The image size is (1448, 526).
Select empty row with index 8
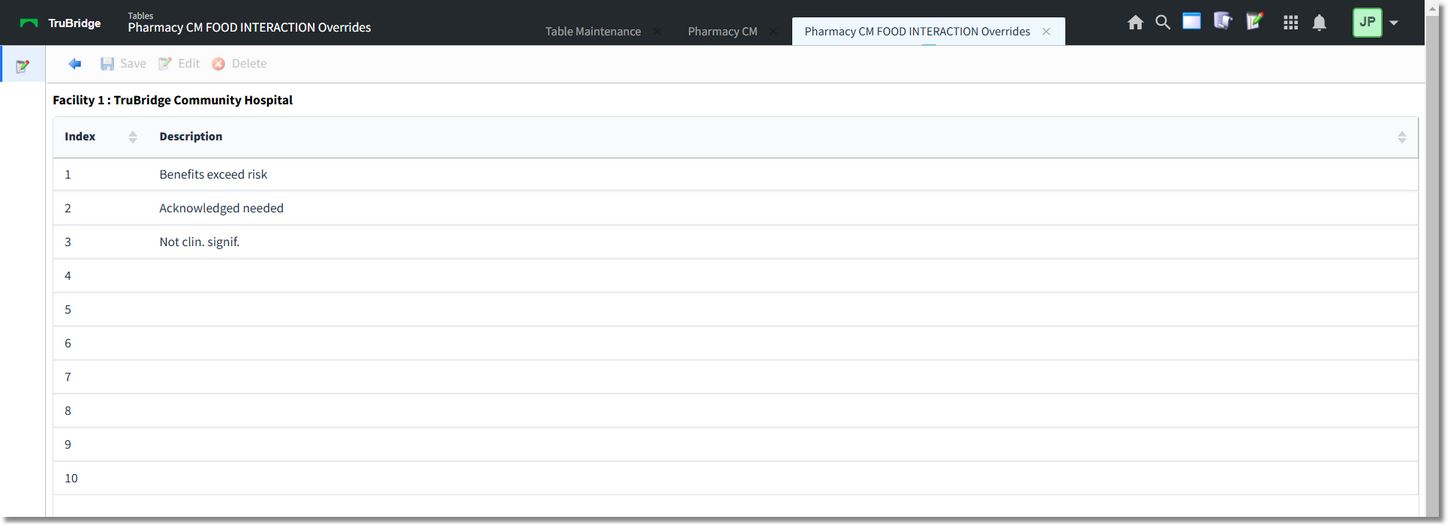(735, 411)
